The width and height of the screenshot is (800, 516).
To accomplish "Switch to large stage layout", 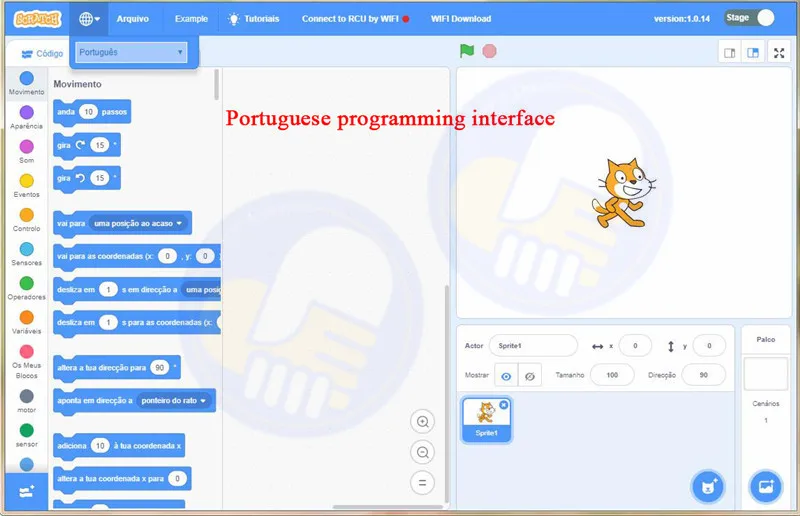I will (753, 53).
